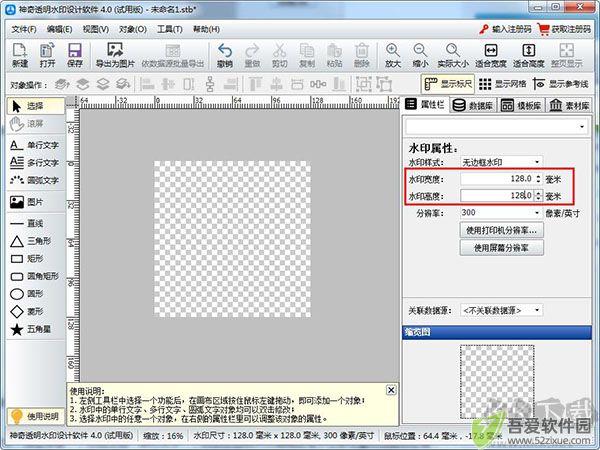
Task: Click 导出为图片 export as image icon
Action: (x=115, y=55)
